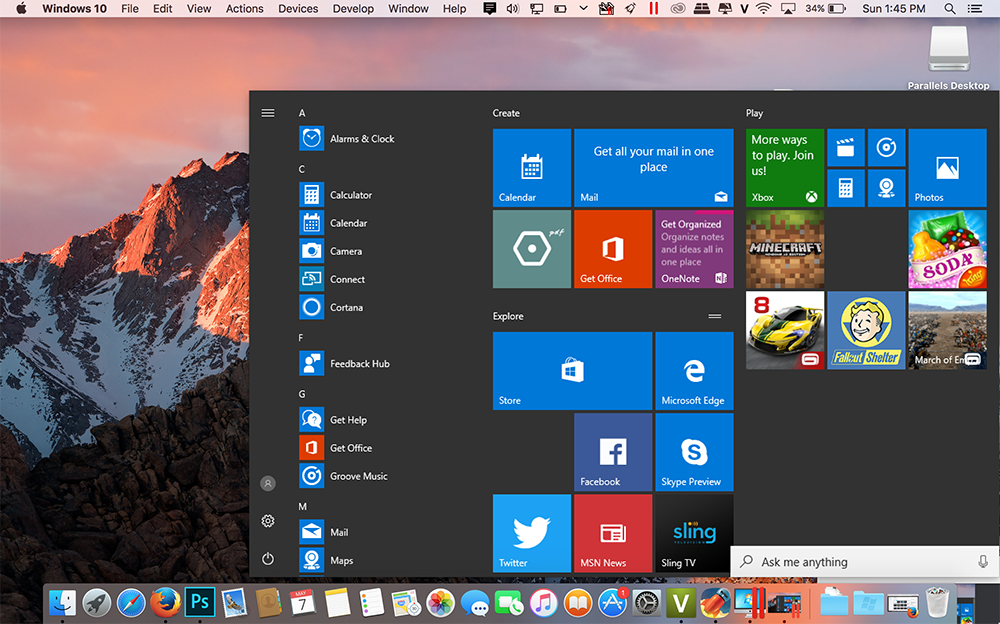Click the letter A section header
This screenshot has width=1000, height=624.
pyautogui.click(x=302, y=112)
